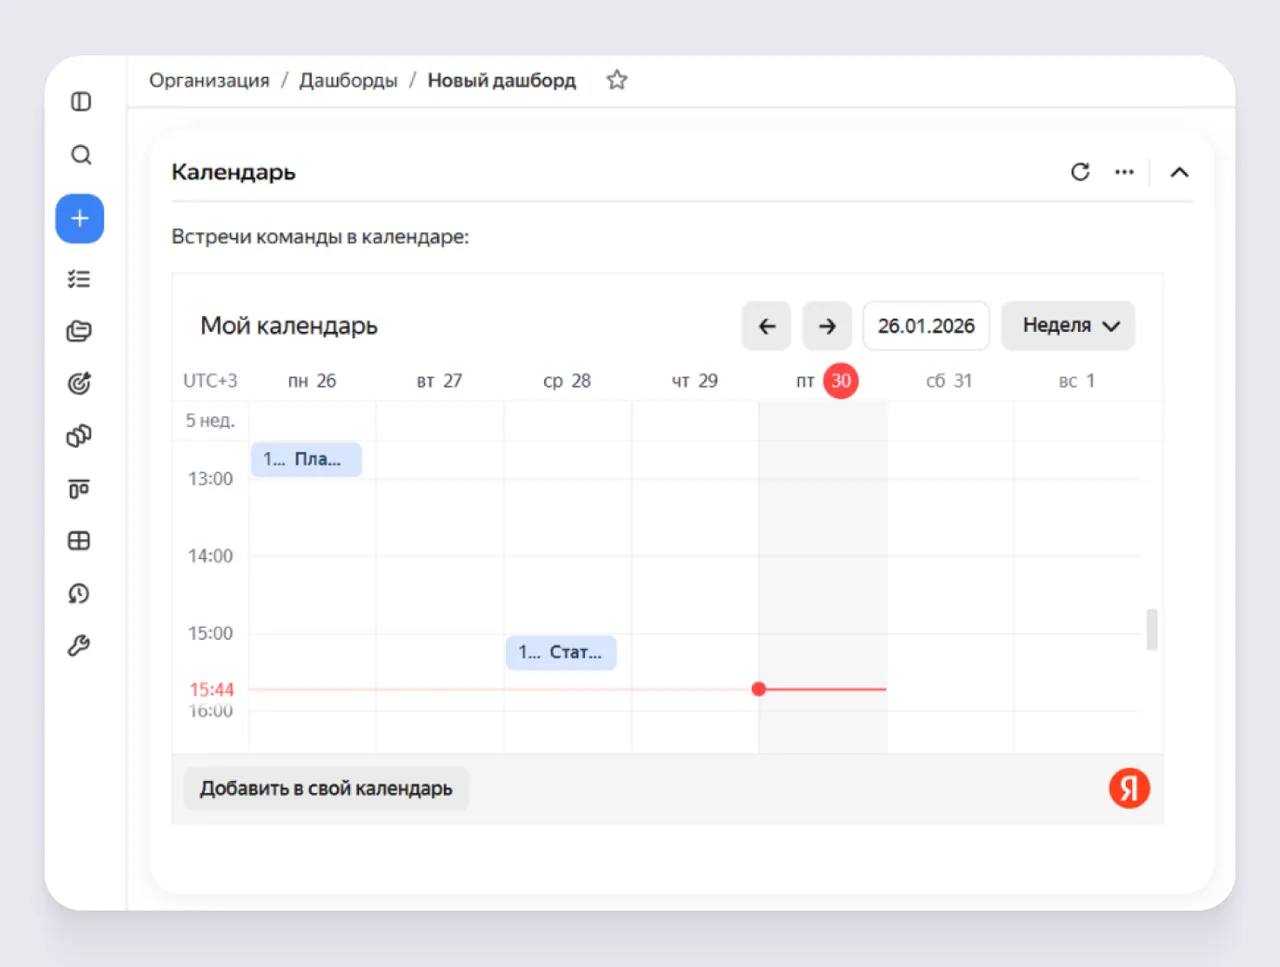Open the wrench settings icon in sidebar
Viewport: 1280px width, 967px height.
79,646
